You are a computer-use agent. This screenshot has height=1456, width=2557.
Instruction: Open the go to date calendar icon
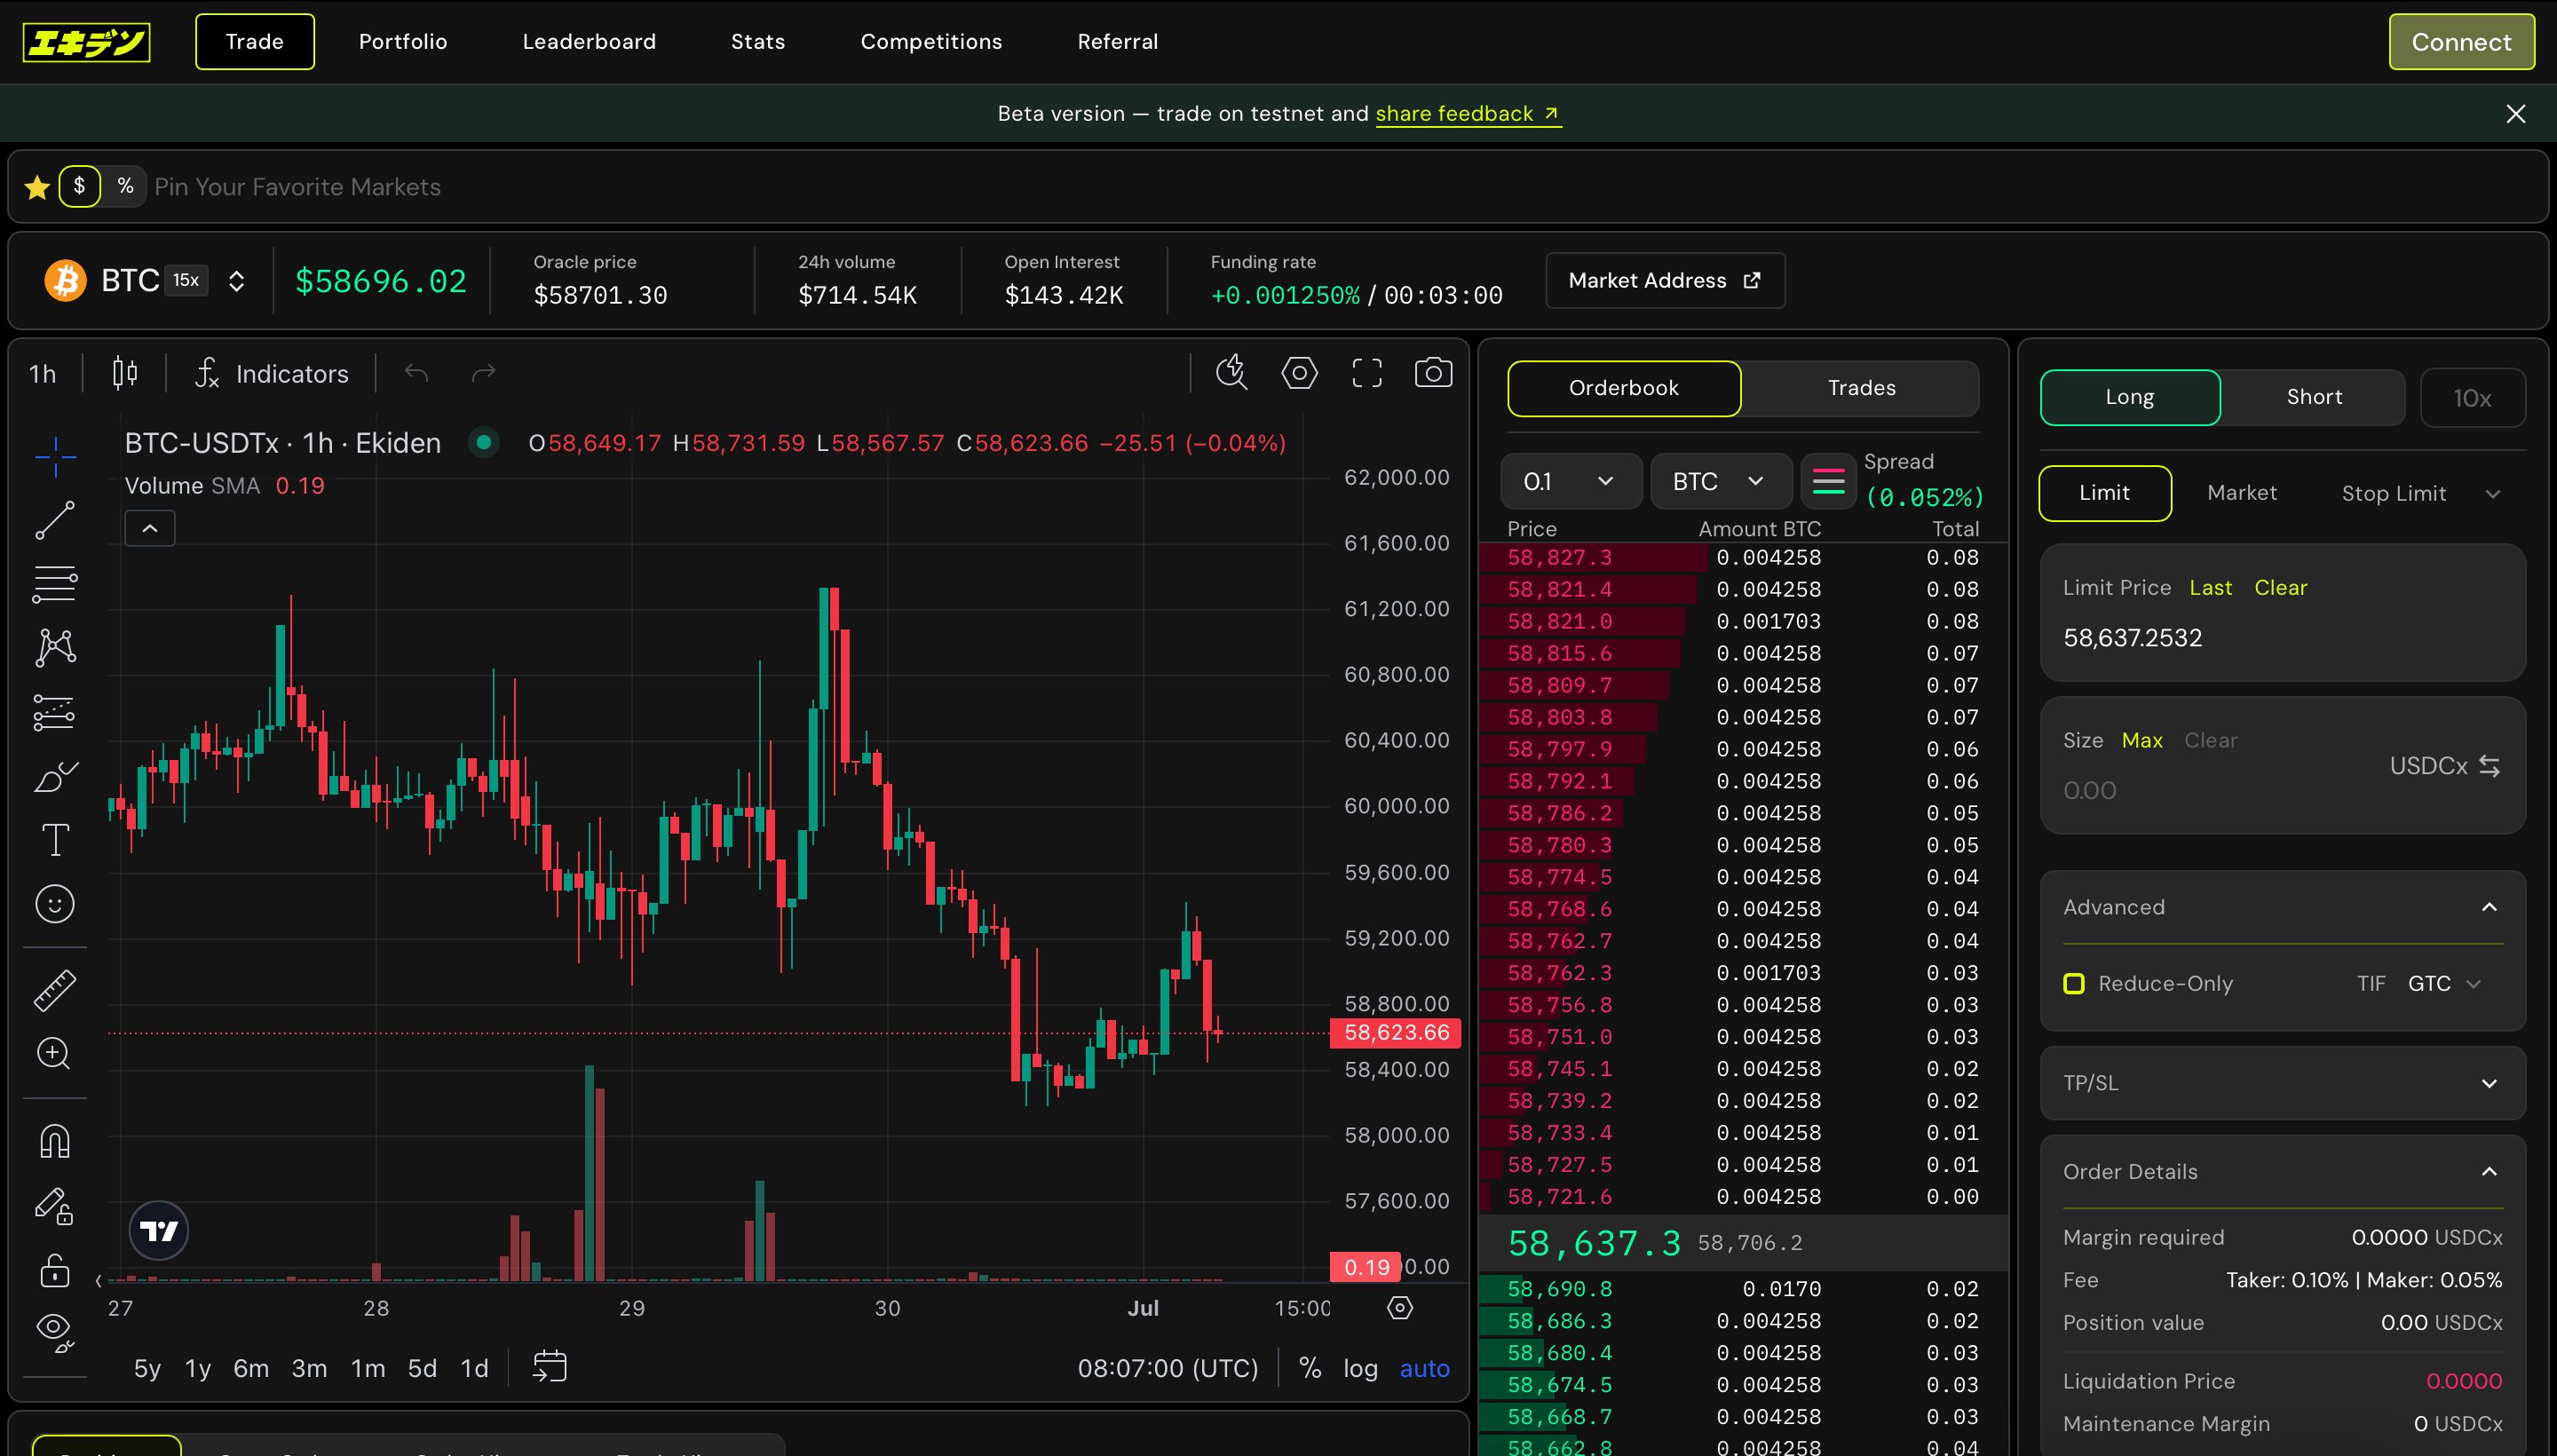pos(550,1367)
